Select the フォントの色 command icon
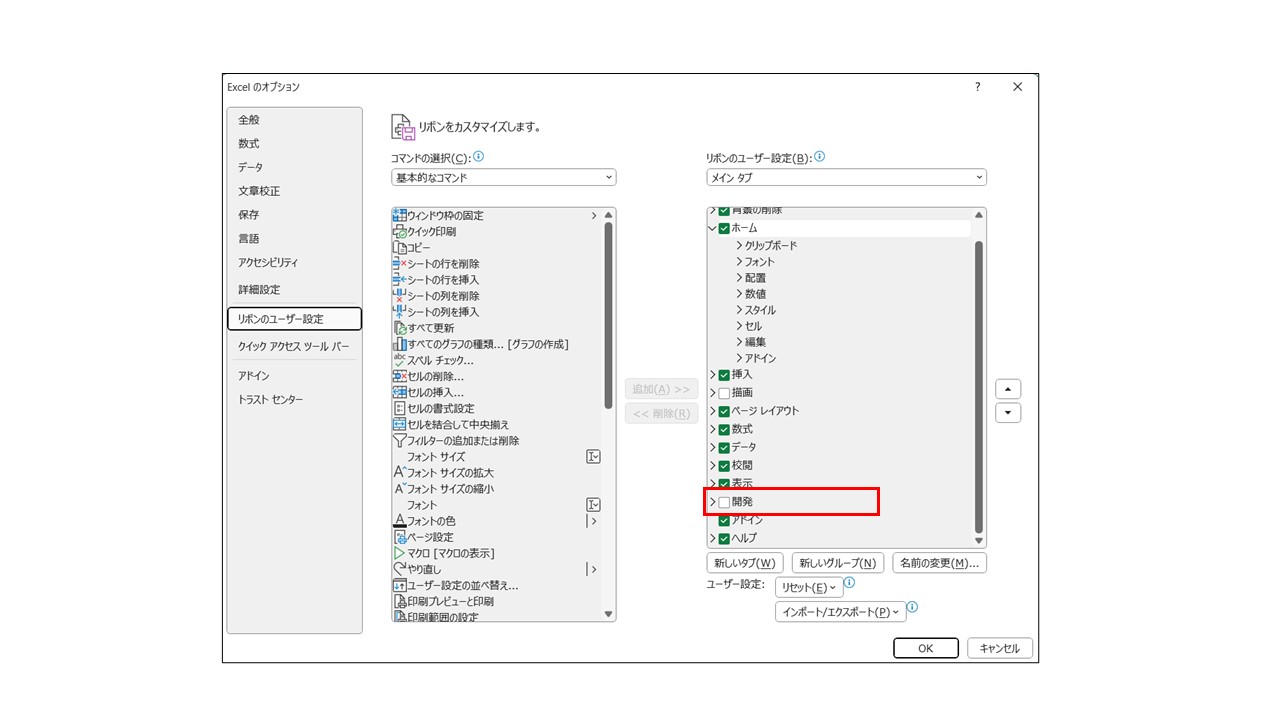The height and width of the screenshot is (720, 1280). click(399, 521)
